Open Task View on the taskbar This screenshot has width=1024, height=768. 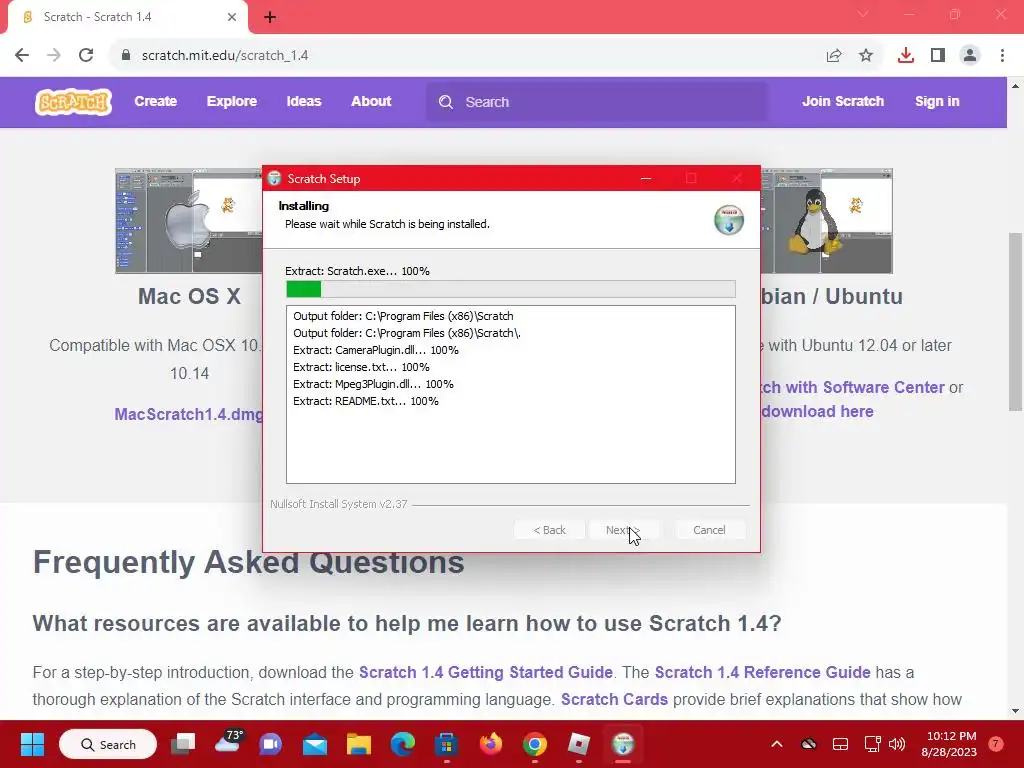183,744
